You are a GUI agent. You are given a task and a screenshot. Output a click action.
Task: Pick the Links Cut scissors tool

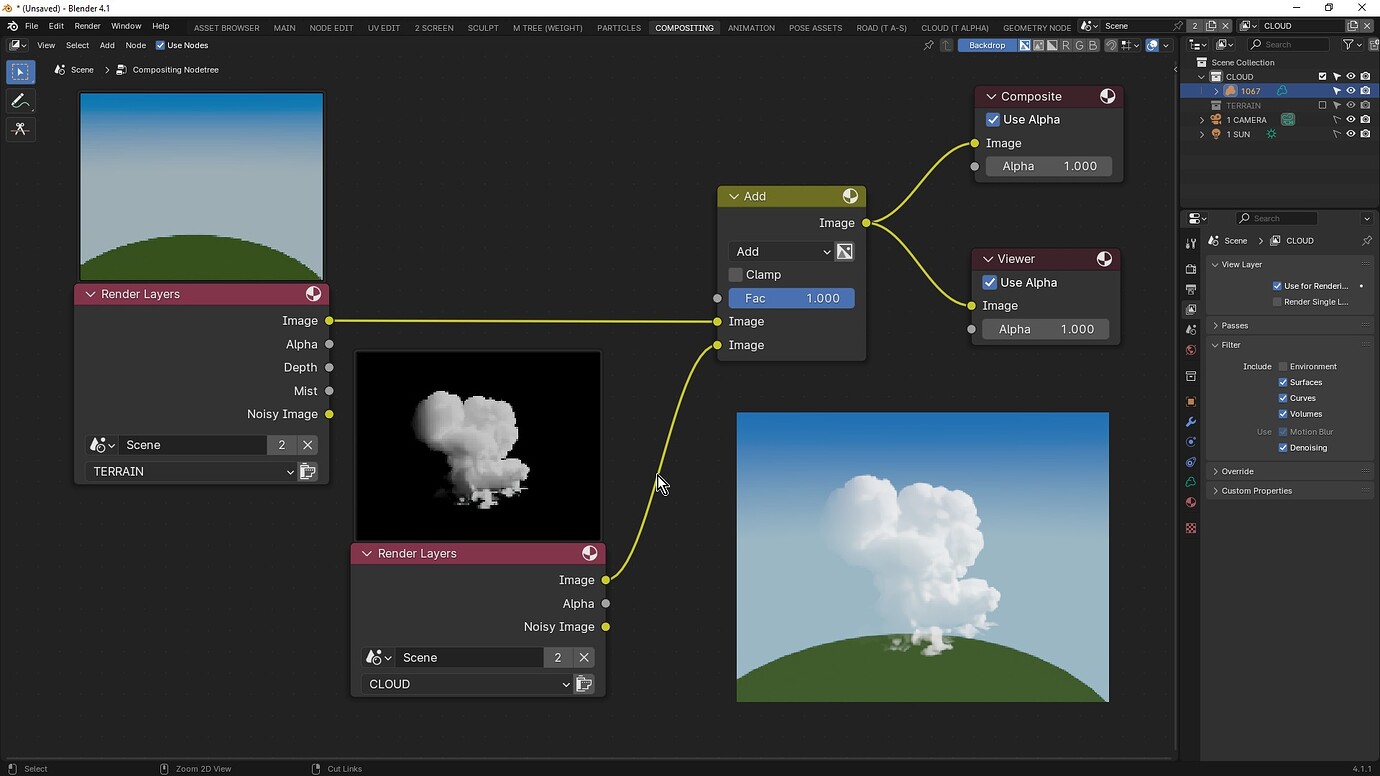click(20, 129)
